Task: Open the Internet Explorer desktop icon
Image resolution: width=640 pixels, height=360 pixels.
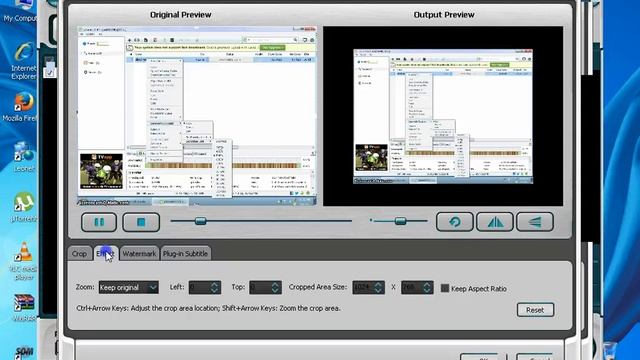Action: pos(24,61)
